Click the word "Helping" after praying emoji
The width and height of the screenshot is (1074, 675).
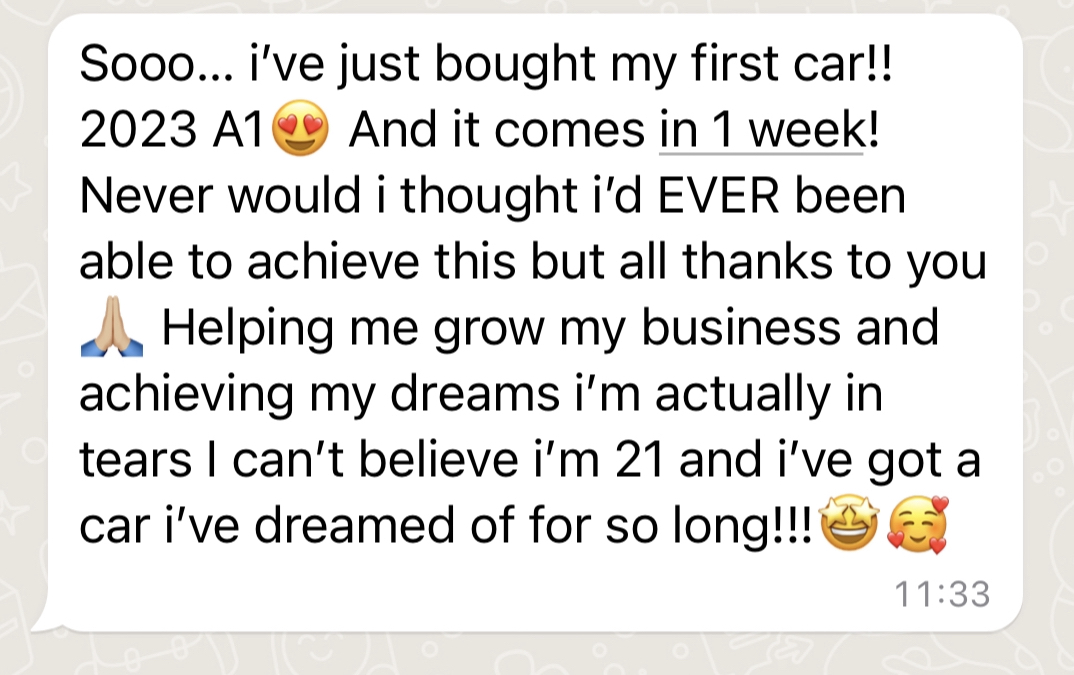(x=238, y=329)
